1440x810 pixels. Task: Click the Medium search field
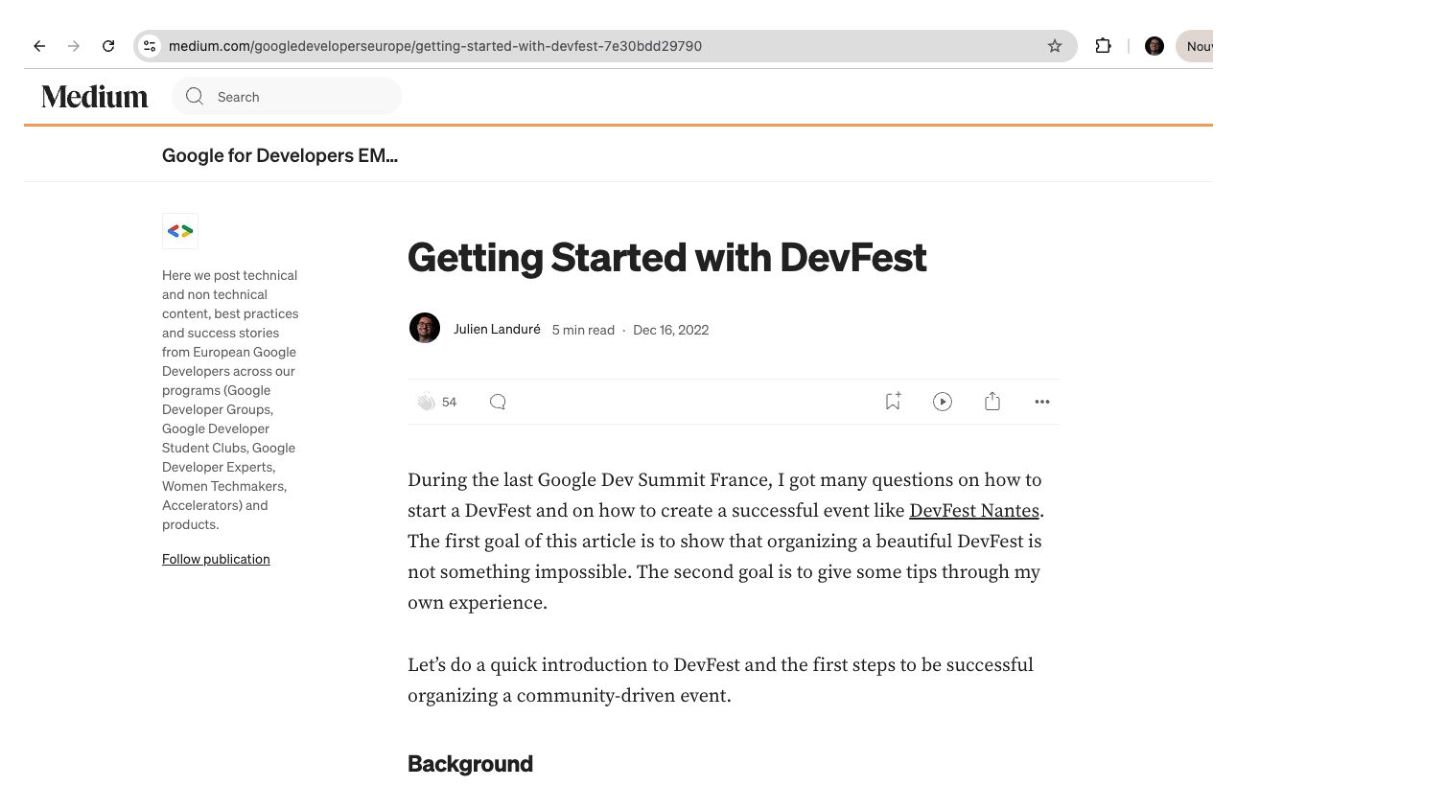click(x=287, y=96)
